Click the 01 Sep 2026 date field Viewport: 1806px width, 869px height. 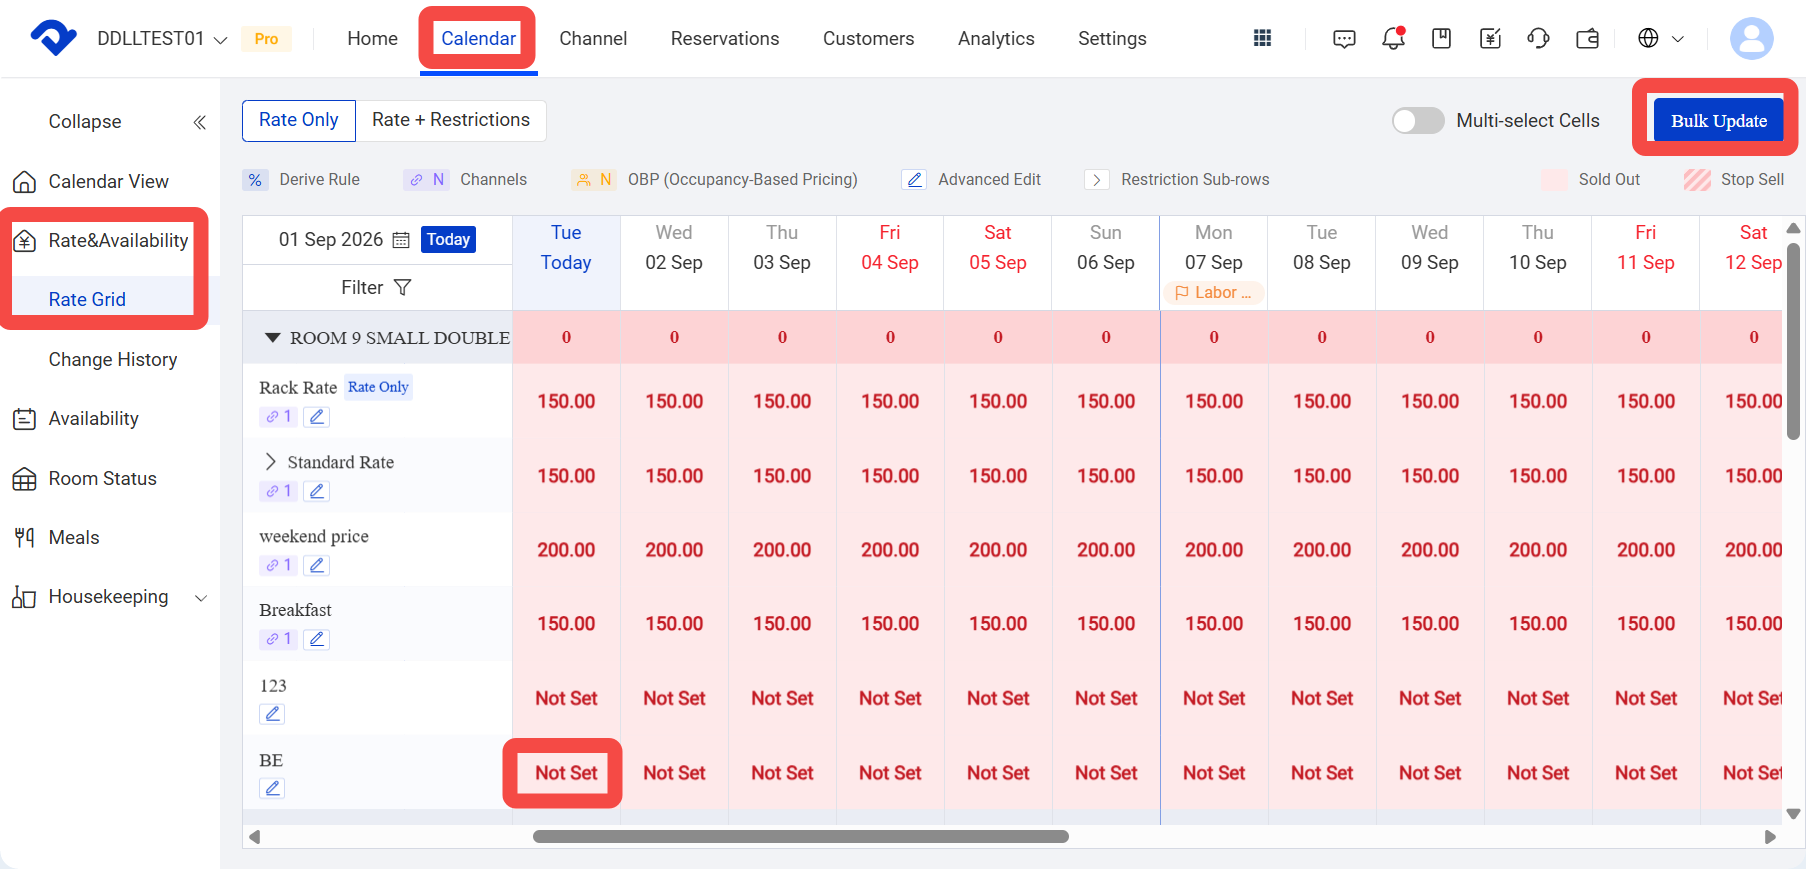tap(331, 240)
